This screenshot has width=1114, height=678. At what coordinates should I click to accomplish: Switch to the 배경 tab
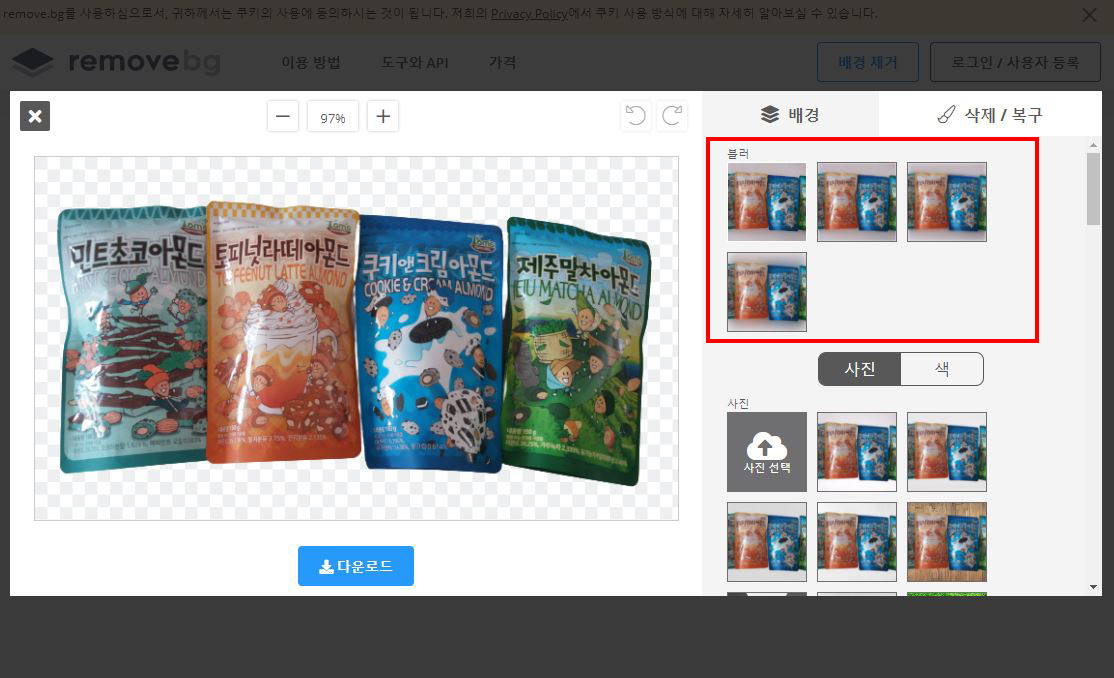coord(790,114)
